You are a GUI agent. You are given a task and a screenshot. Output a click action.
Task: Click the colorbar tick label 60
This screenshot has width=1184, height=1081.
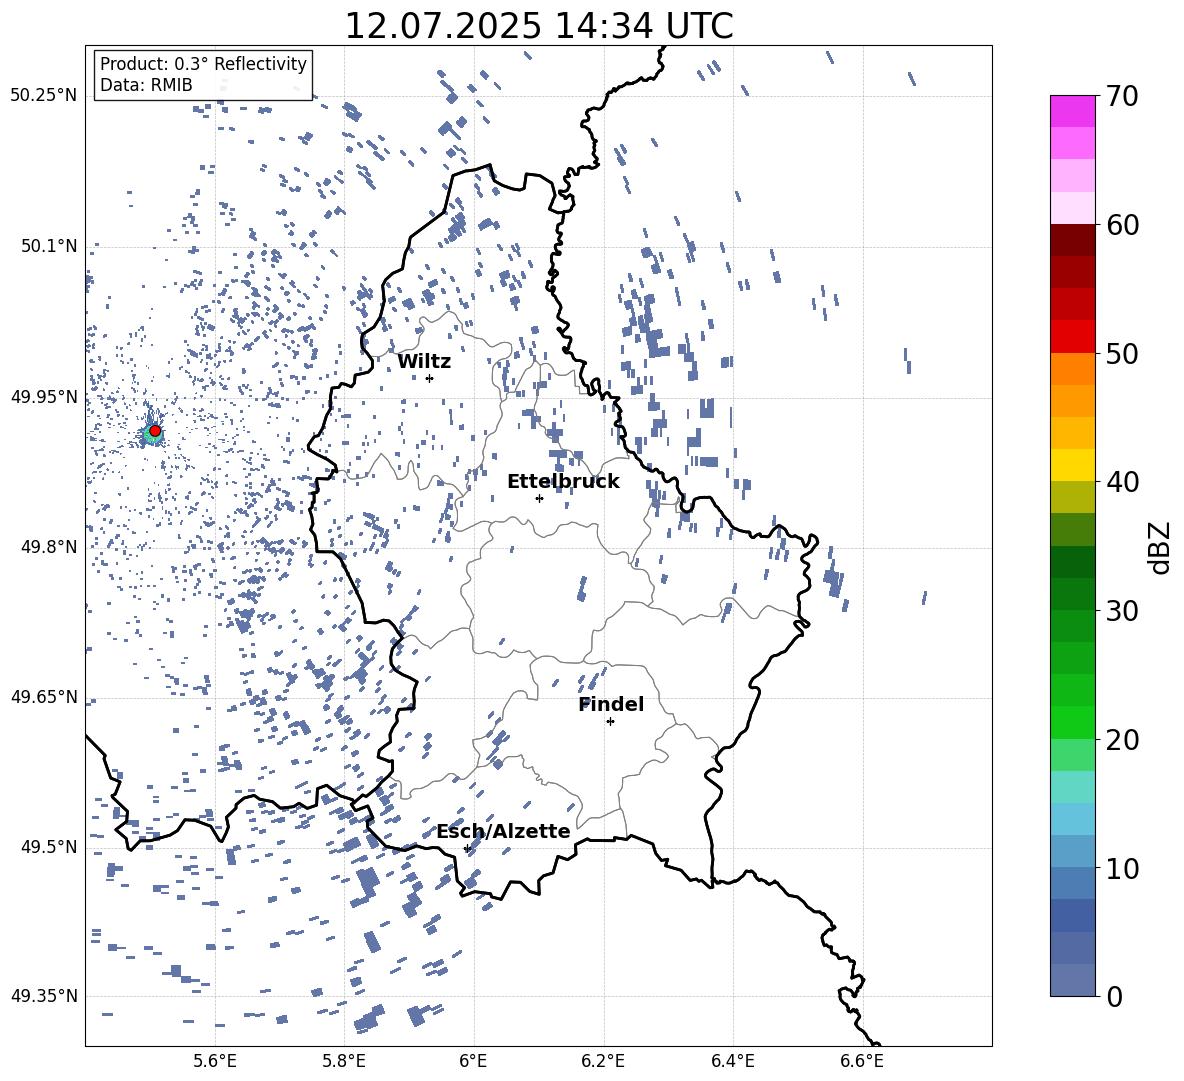point(1122,225)
